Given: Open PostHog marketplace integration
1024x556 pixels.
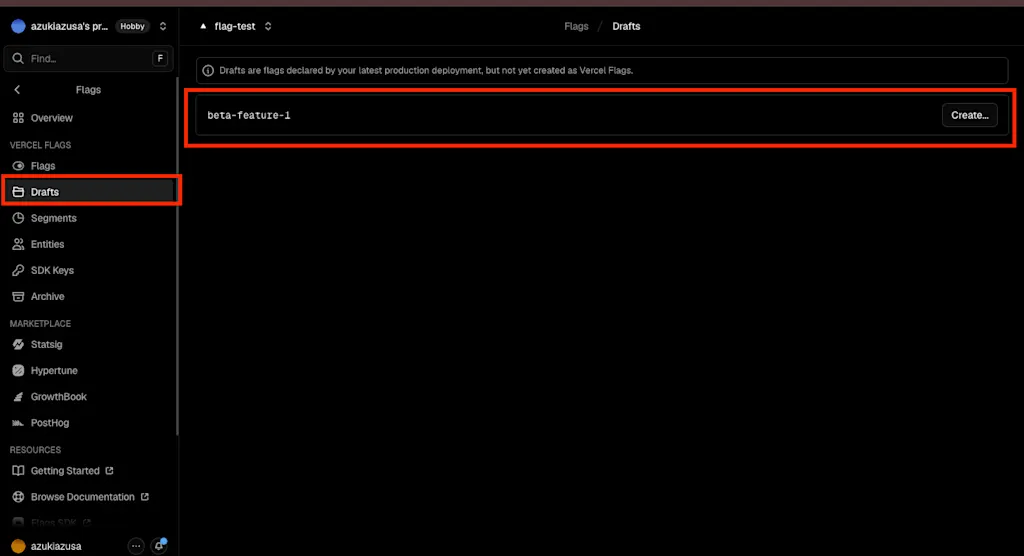Looking at the screenshot, I should [x=88, y=423].
